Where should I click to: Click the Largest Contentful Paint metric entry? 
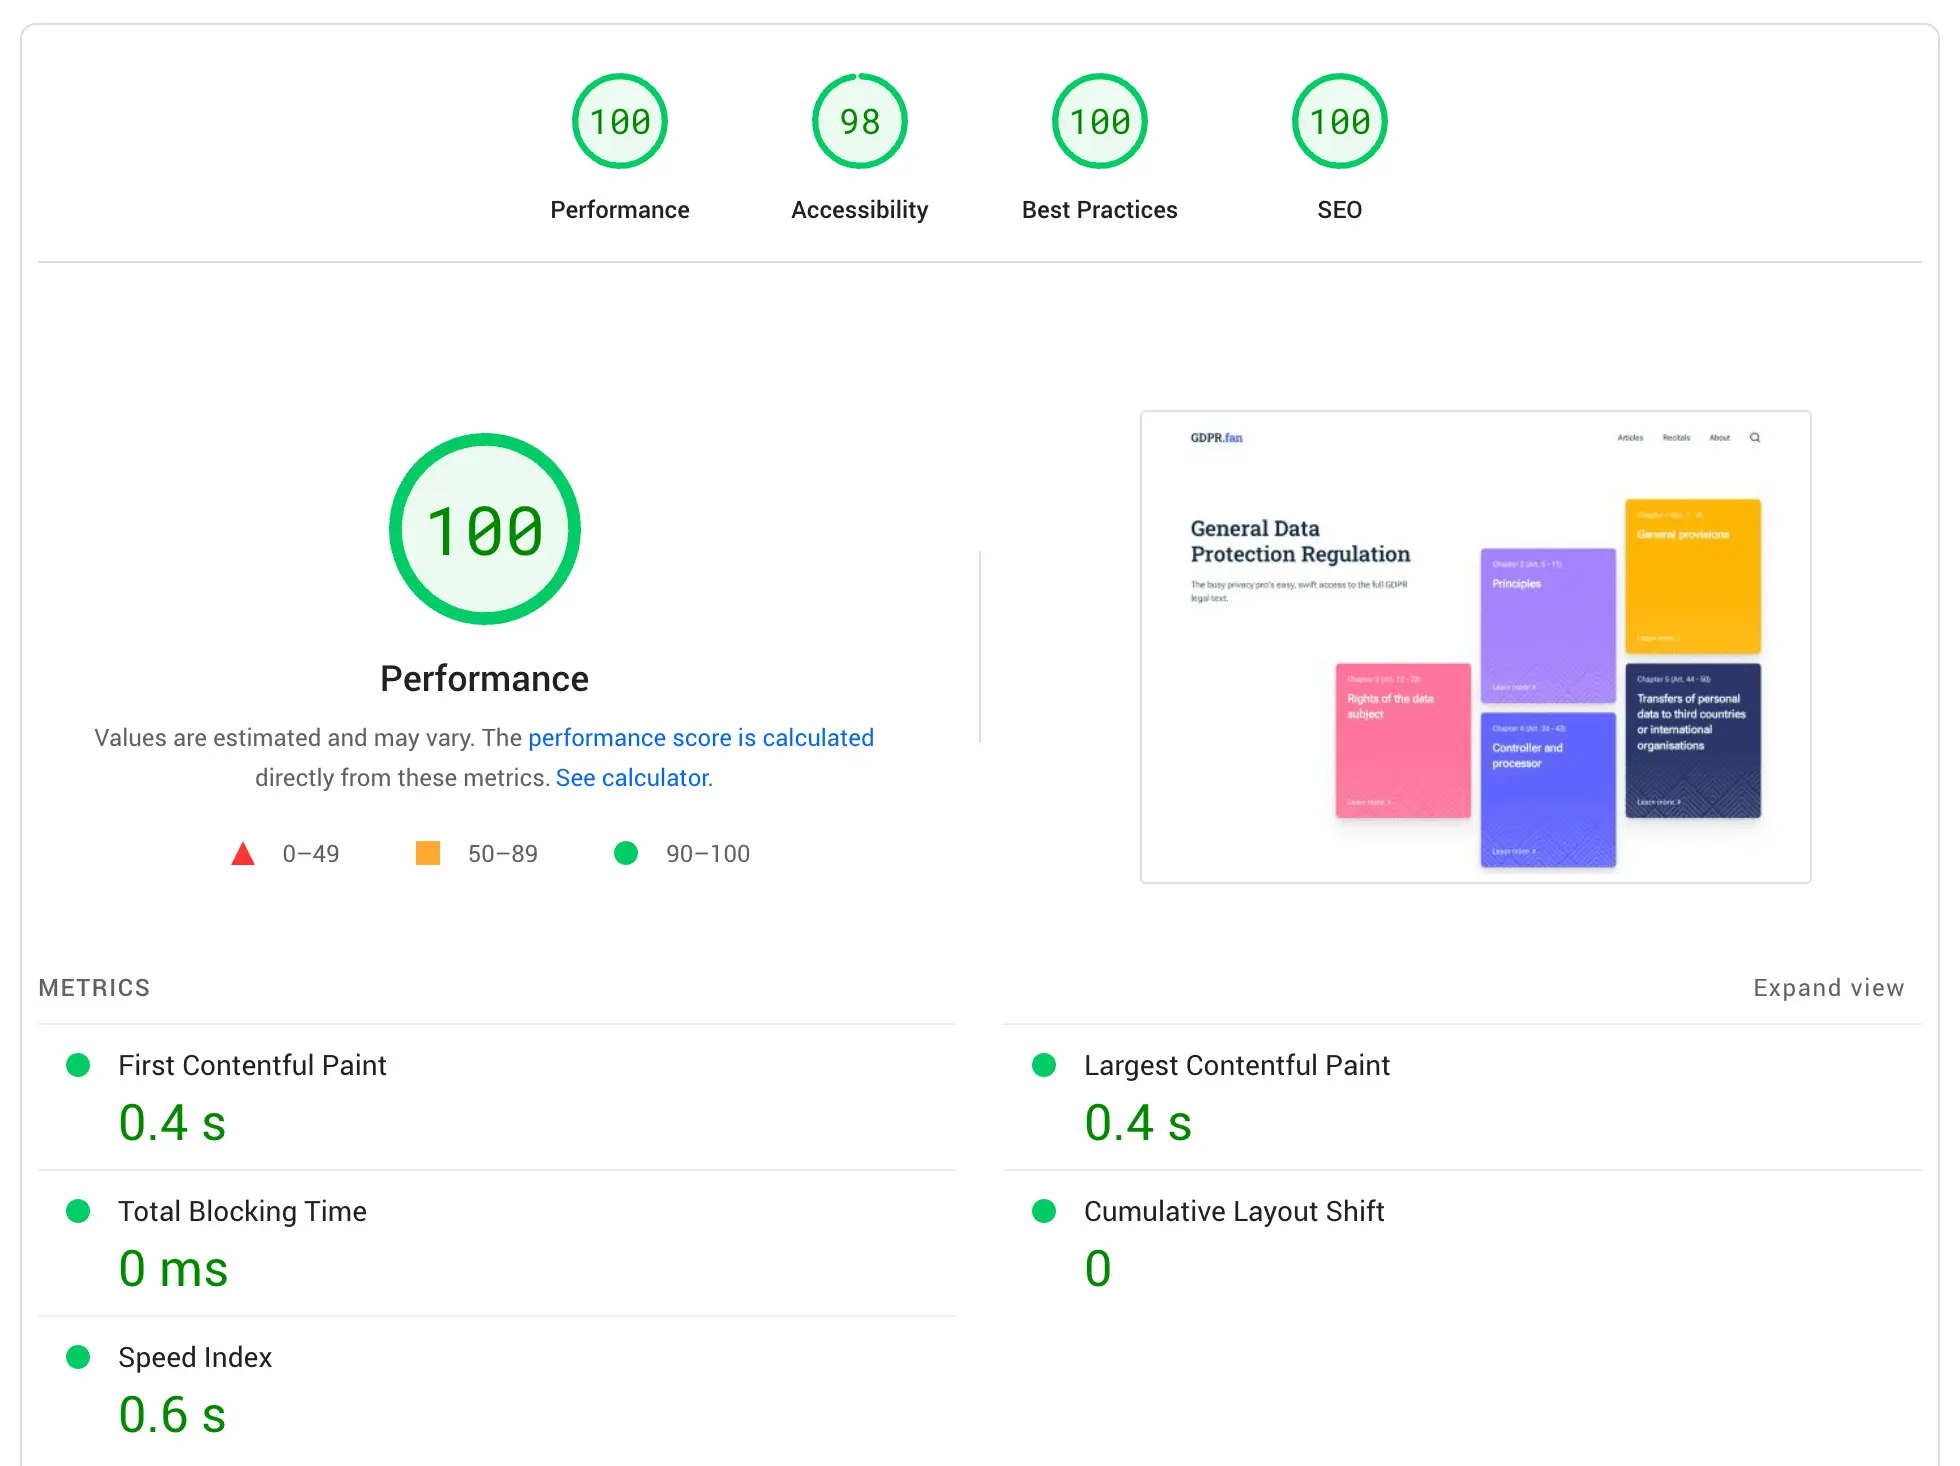coord(1236,1066)
